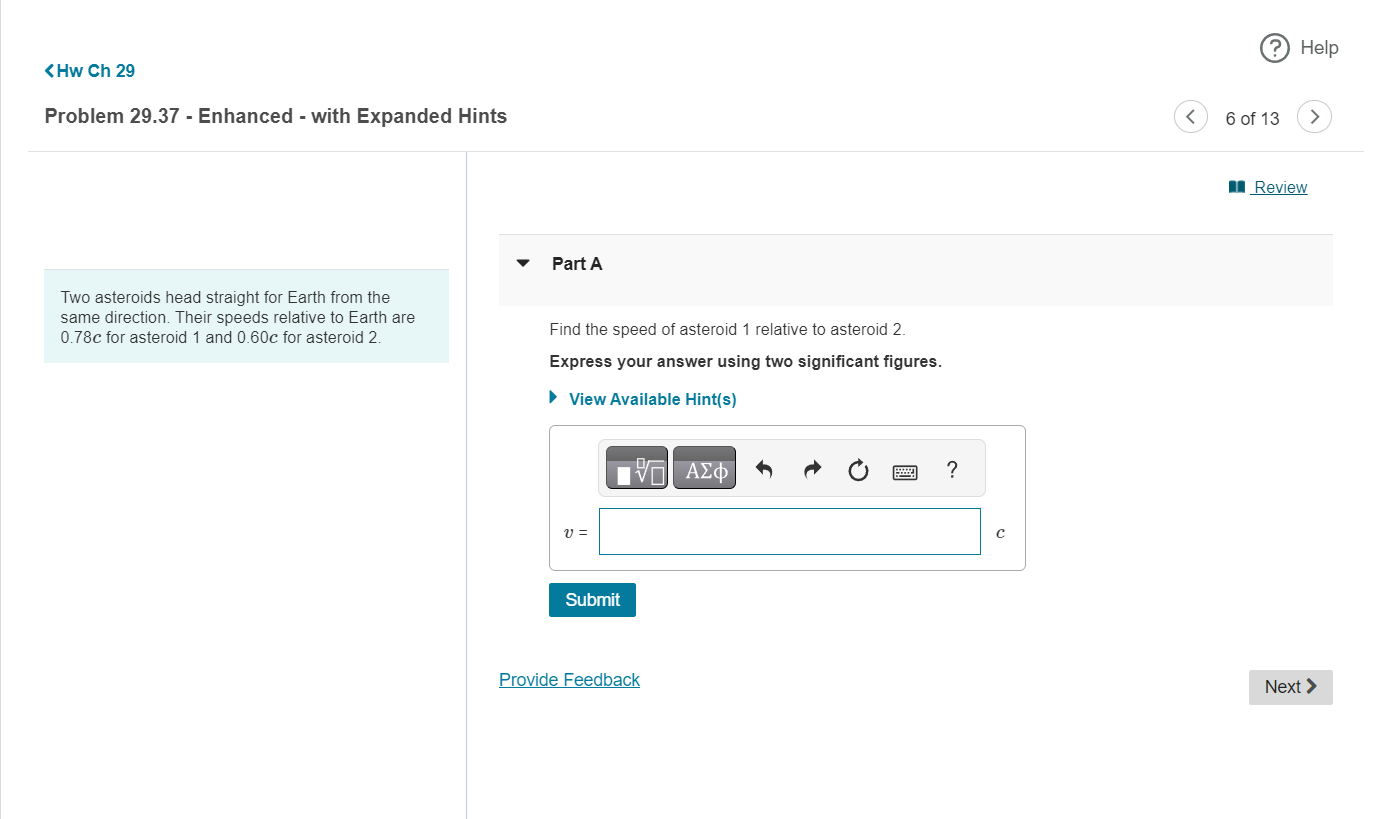Go to next problem with right circle arrow

tap(1314, 116)
